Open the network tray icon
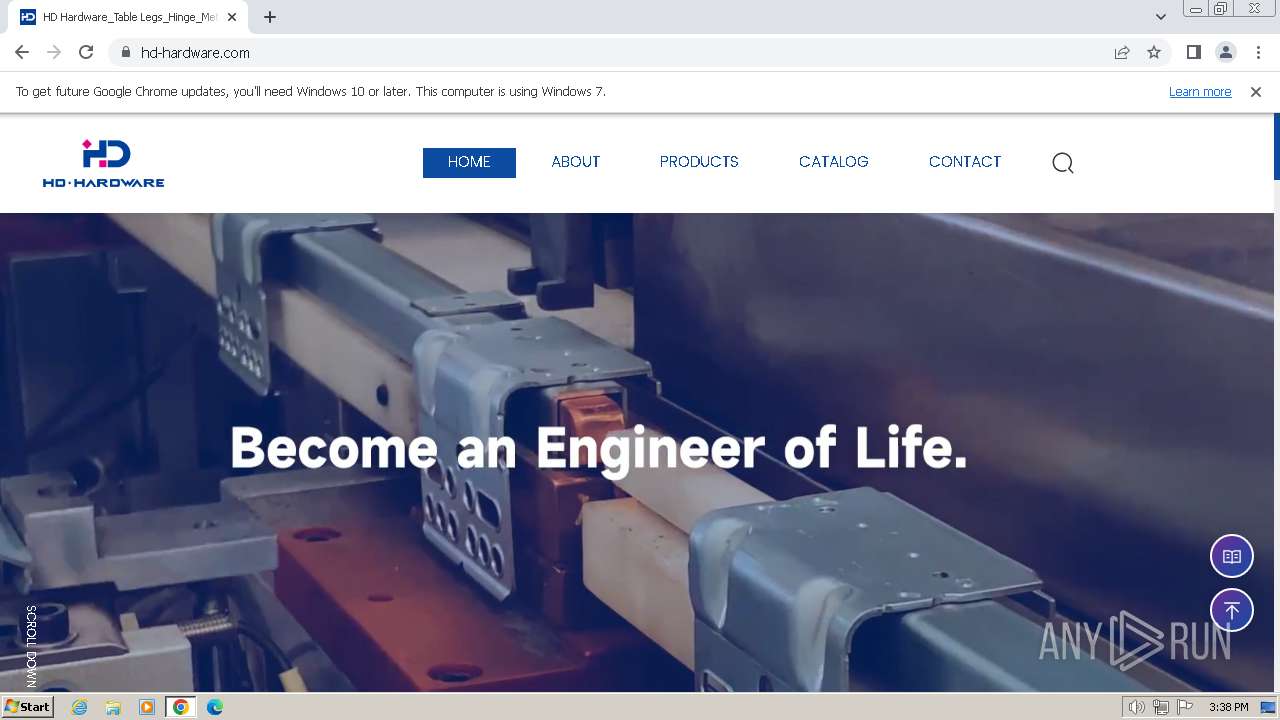This screenshot has height=720, width=1280. [x=1161, y=707]
